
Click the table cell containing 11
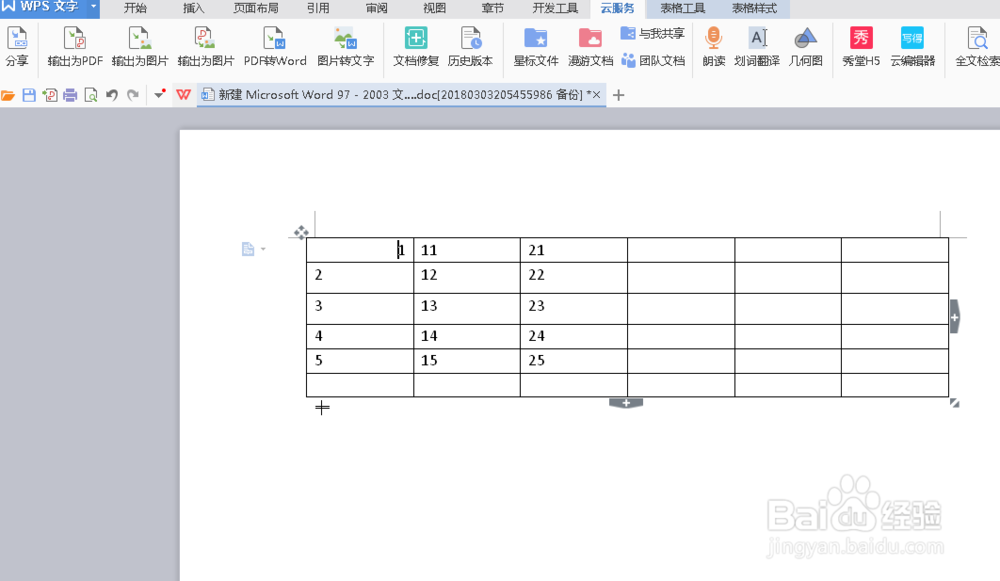coord(467,250)
